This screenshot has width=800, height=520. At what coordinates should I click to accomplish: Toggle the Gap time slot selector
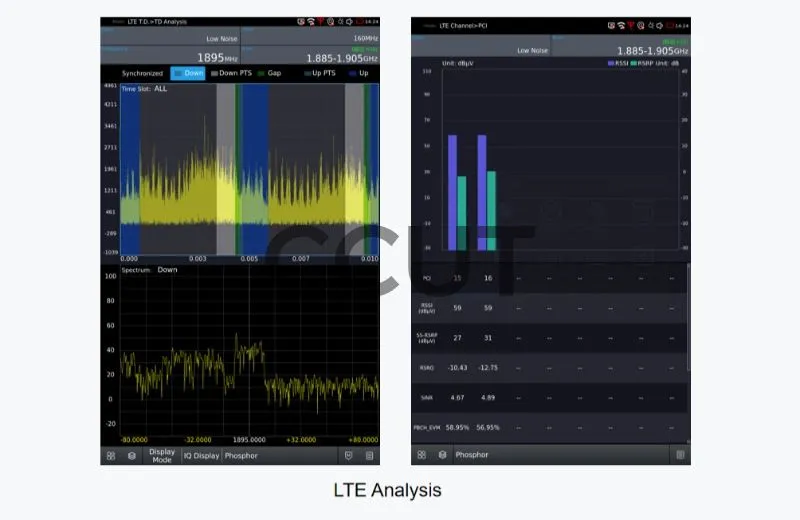click(x=270, y=73)
